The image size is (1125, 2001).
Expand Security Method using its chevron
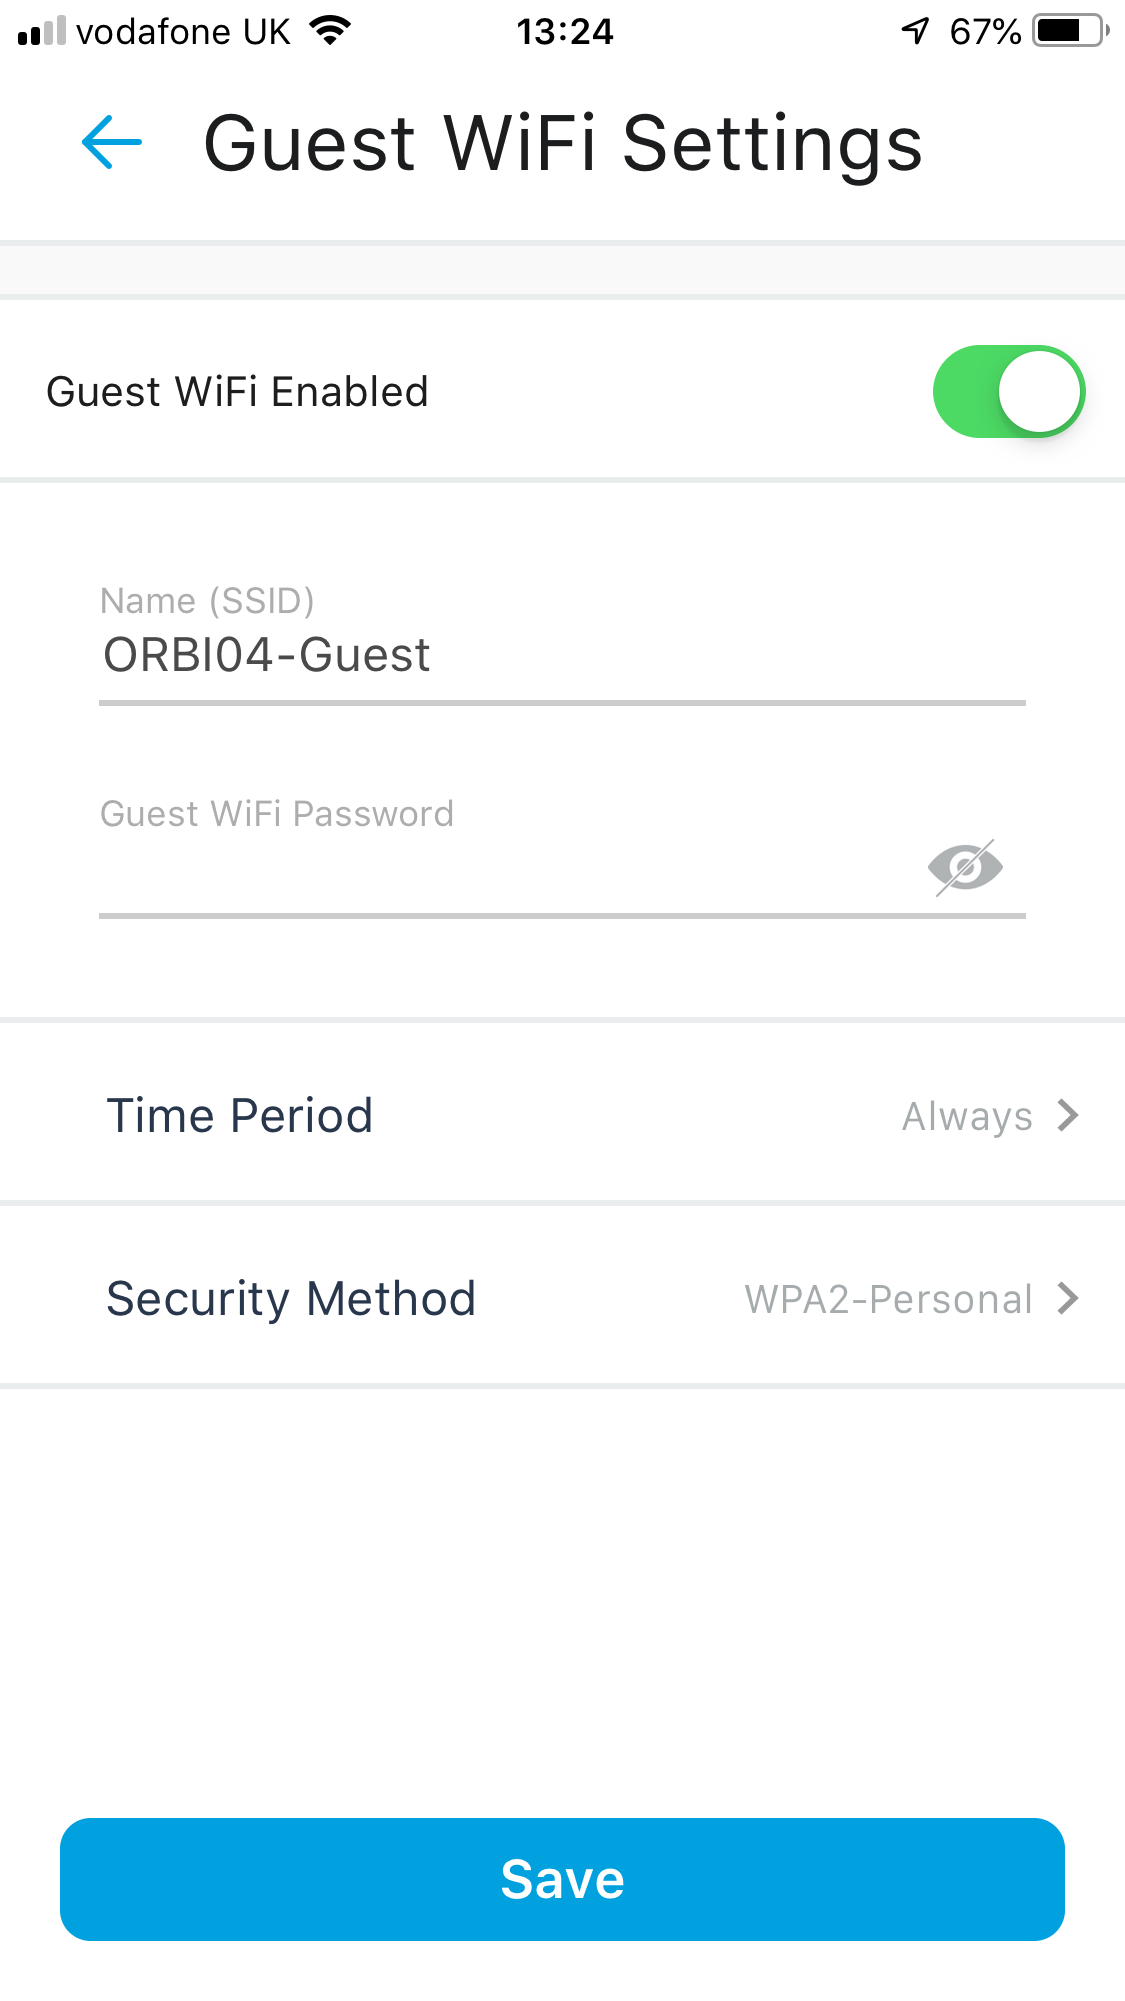1068,1299
